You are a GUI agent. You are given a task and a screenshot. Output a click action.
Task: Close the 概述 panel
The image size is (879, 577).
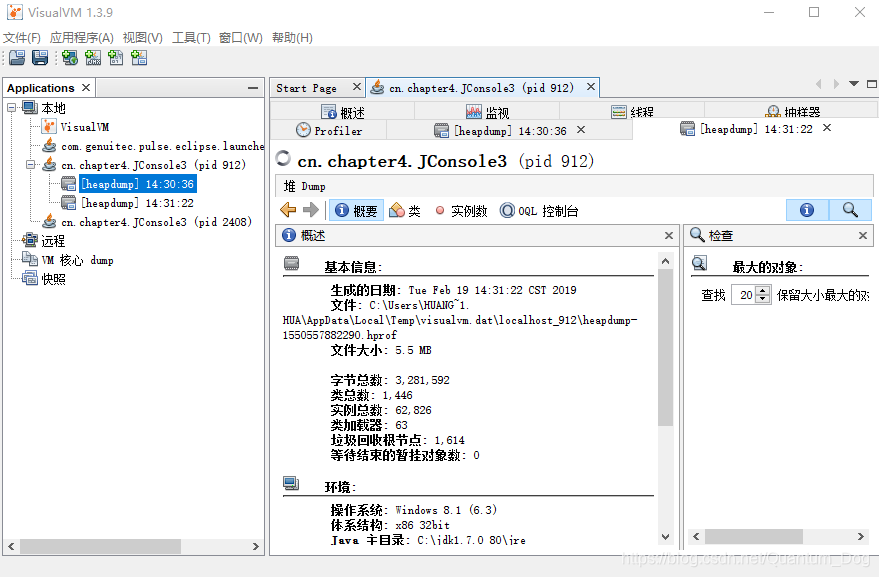pyautogui.click(x=669, y=236)
